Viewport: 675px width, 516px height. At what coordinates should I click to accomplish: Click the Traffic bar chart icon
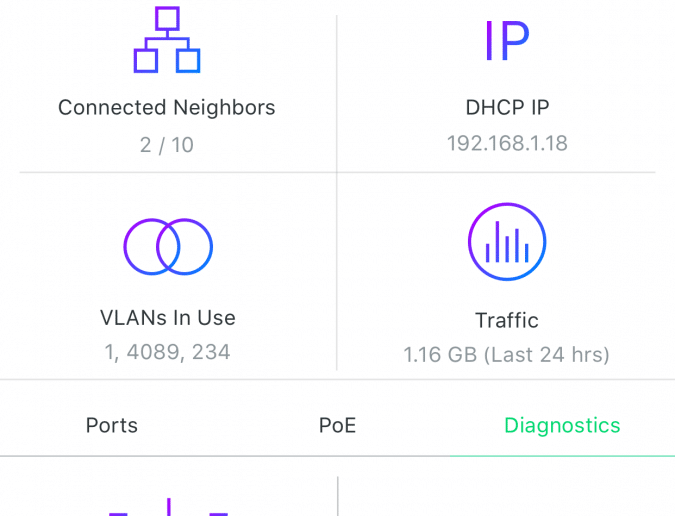[507, 241]
